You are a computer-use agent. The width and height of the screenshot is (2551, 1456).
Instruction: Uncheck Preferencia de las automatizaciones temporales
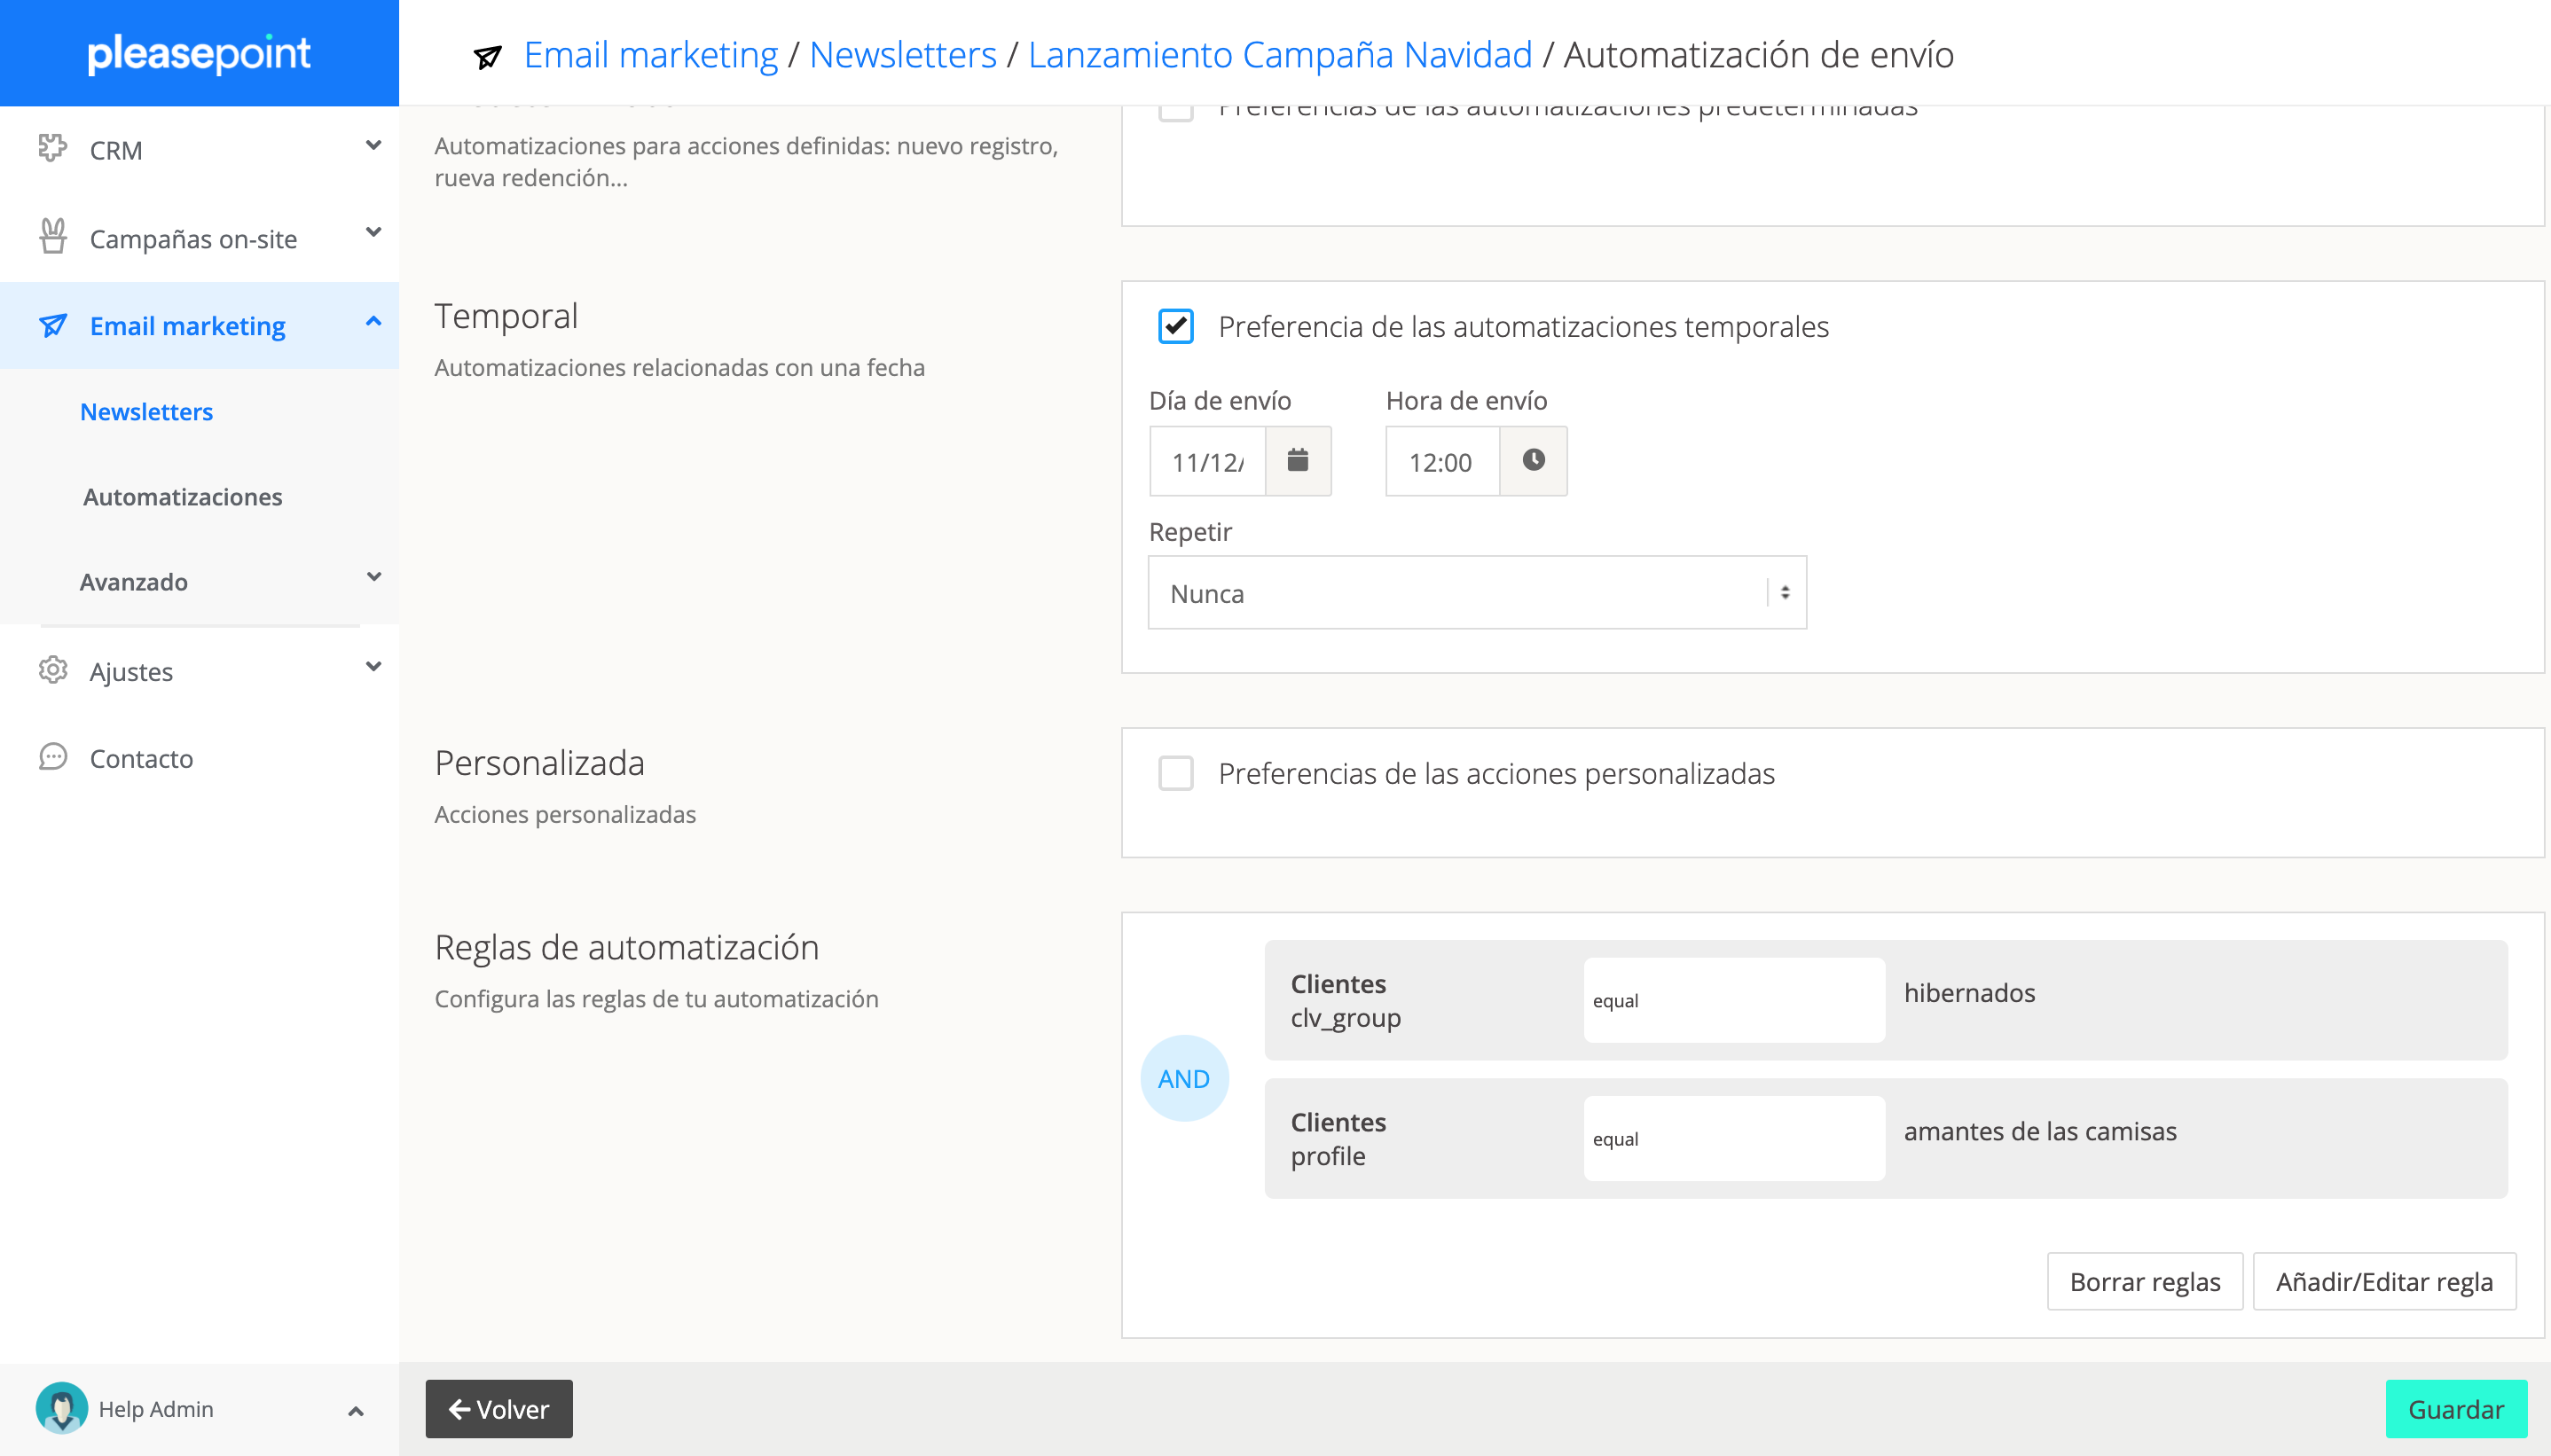coord(1175,326)
